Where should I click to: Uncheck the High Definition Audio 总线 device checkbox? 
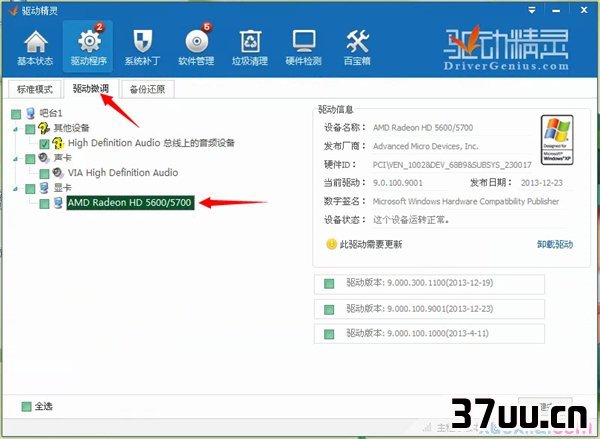point(44,144)
